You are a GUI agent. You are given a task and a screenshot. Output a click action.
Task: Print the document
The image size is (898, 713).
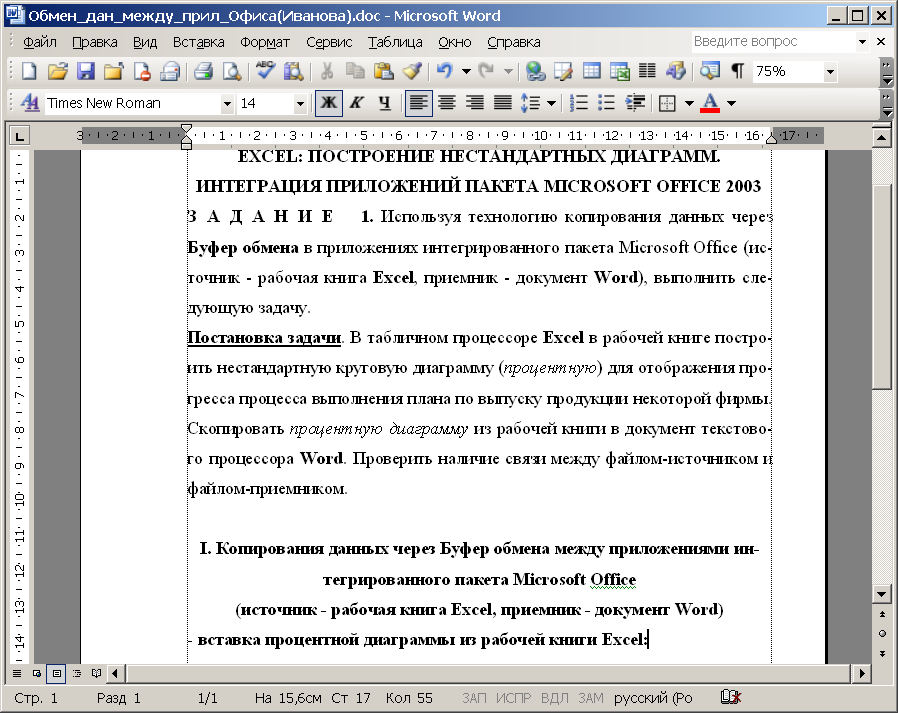pos(203,72)
